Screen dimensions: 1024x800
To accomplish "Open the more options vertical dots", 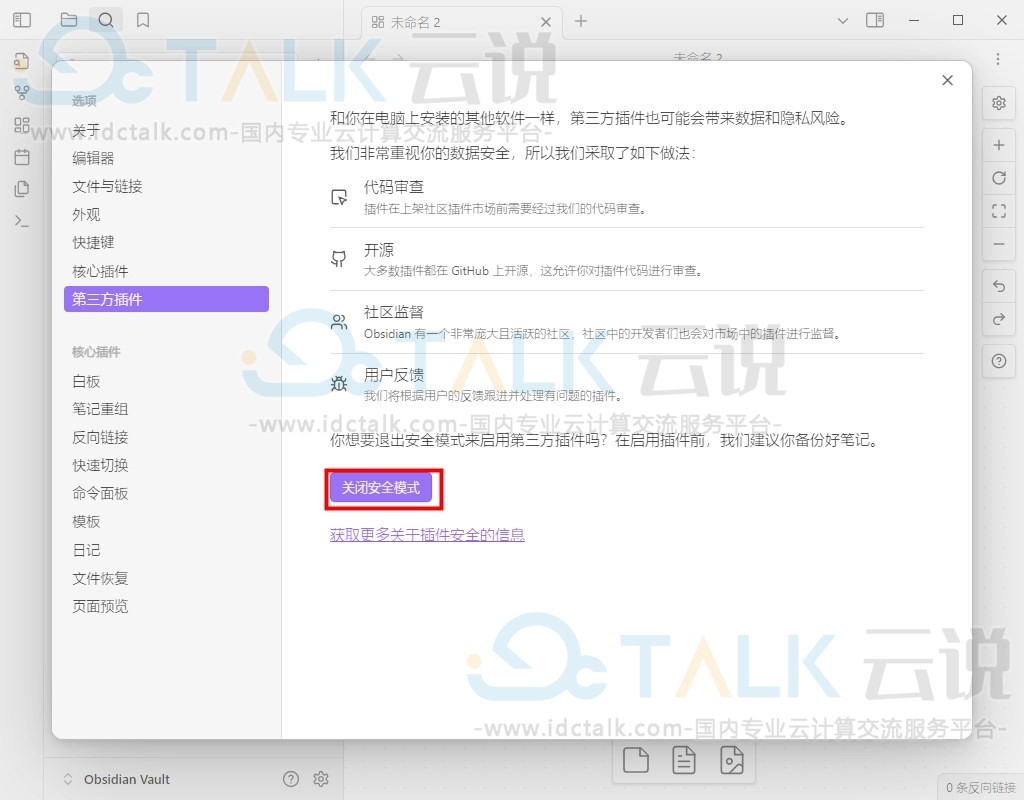I will pos(998,59).
